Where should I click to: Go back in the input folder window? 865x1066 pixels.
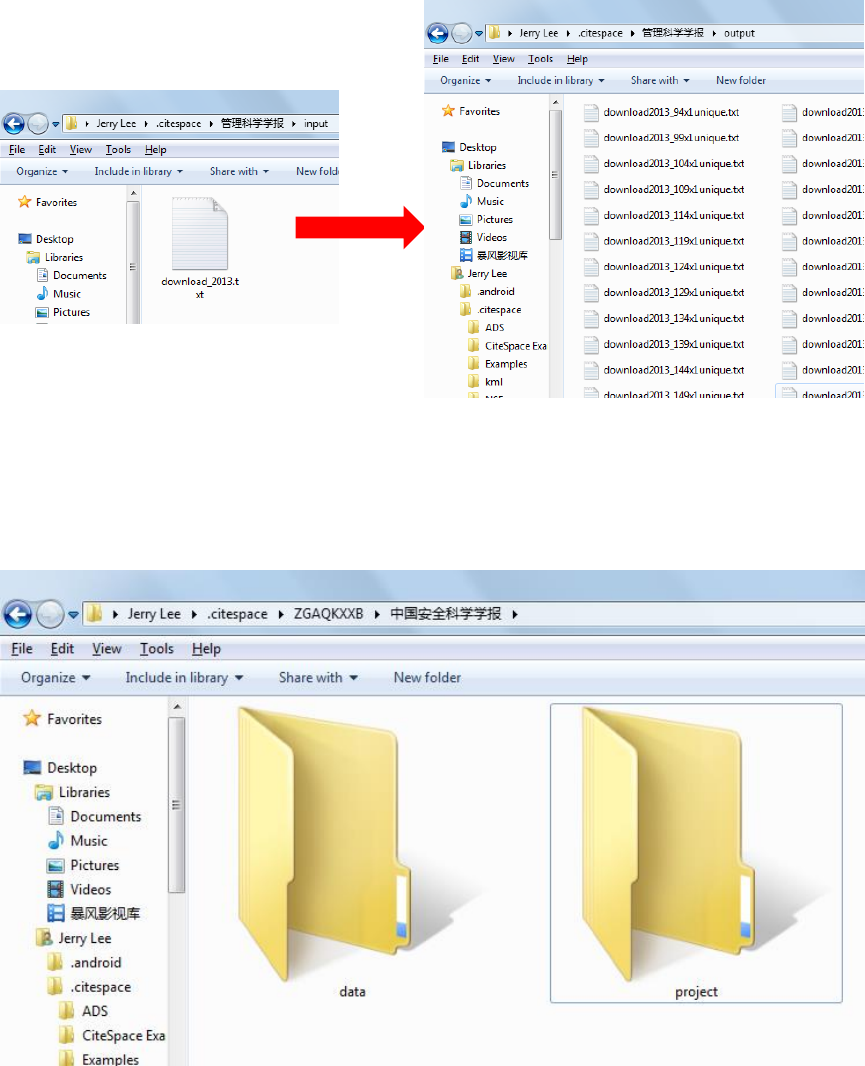(x=14, y=124)
